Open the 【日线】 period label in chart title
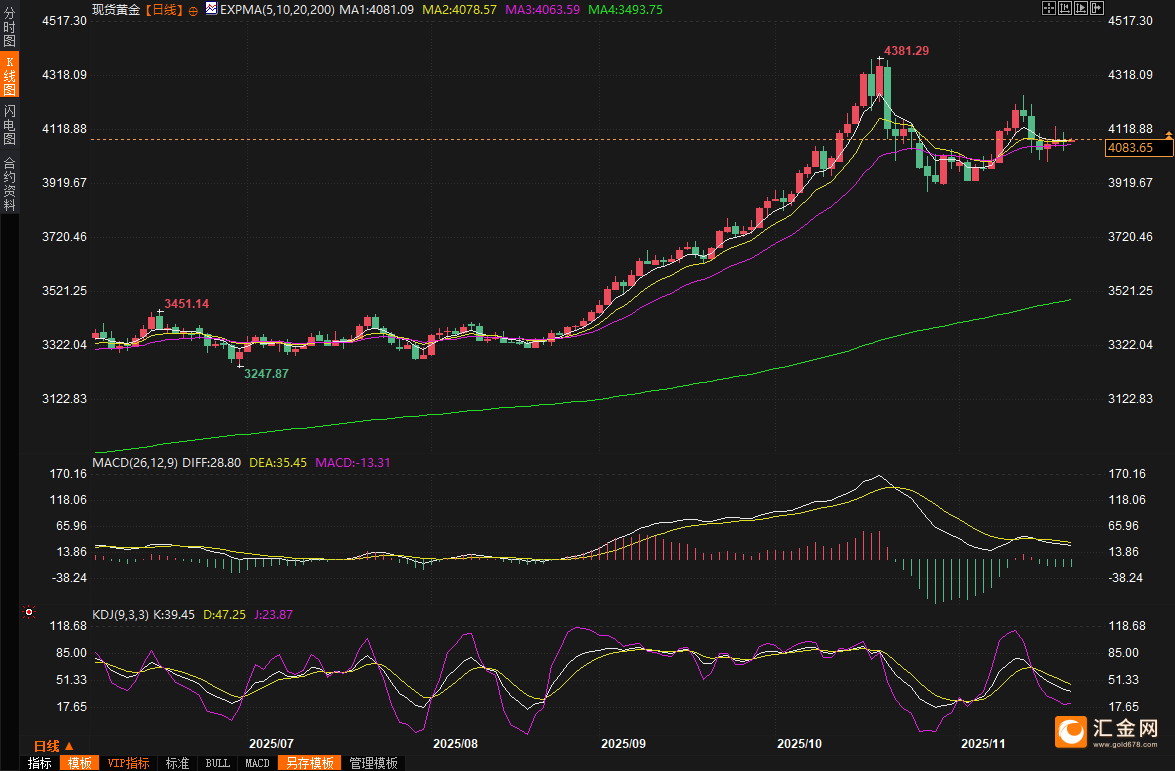1175x771 pixels. point(164,9)
